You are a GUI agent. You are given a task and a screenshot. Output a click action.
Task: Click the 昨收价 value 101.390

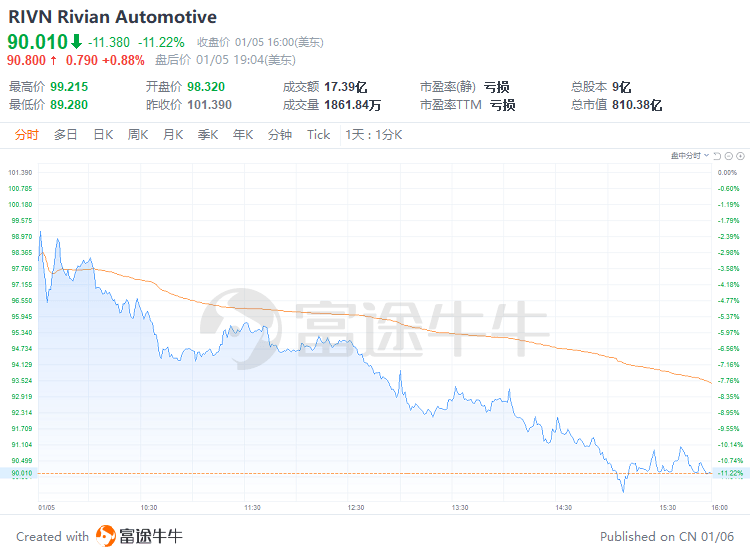pos(210,105)
